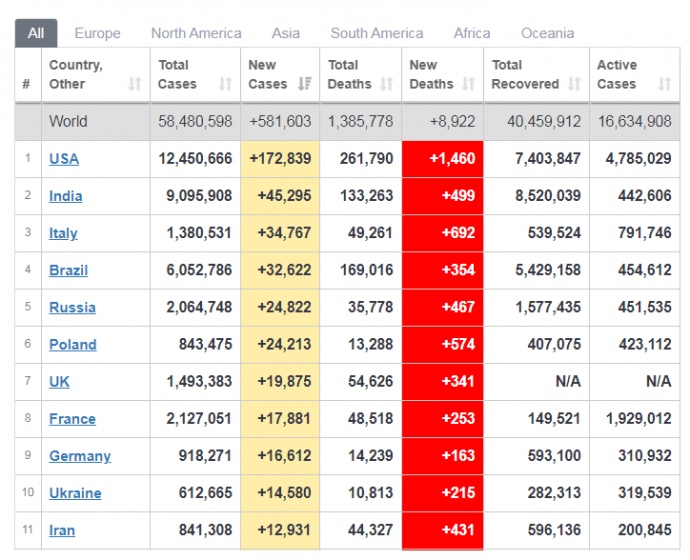Click the # rank column header
The width and height of the screenshot is (690, 560).
pos(26,84)
